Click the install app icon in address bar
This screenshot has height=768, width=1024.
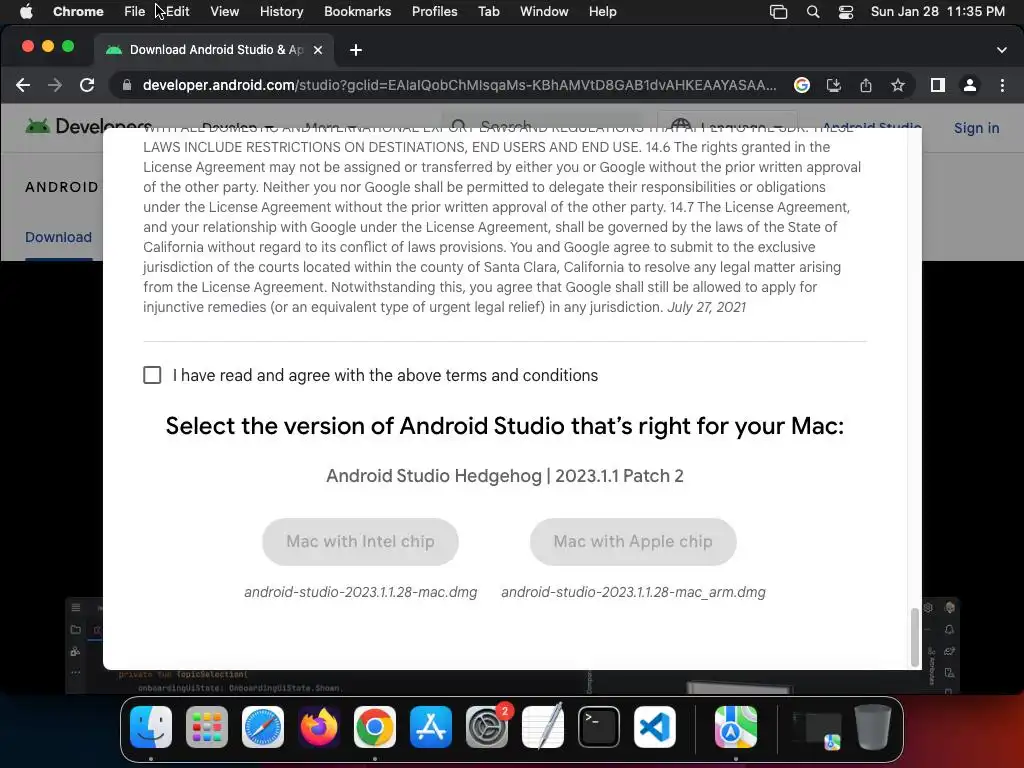[833, 85]
